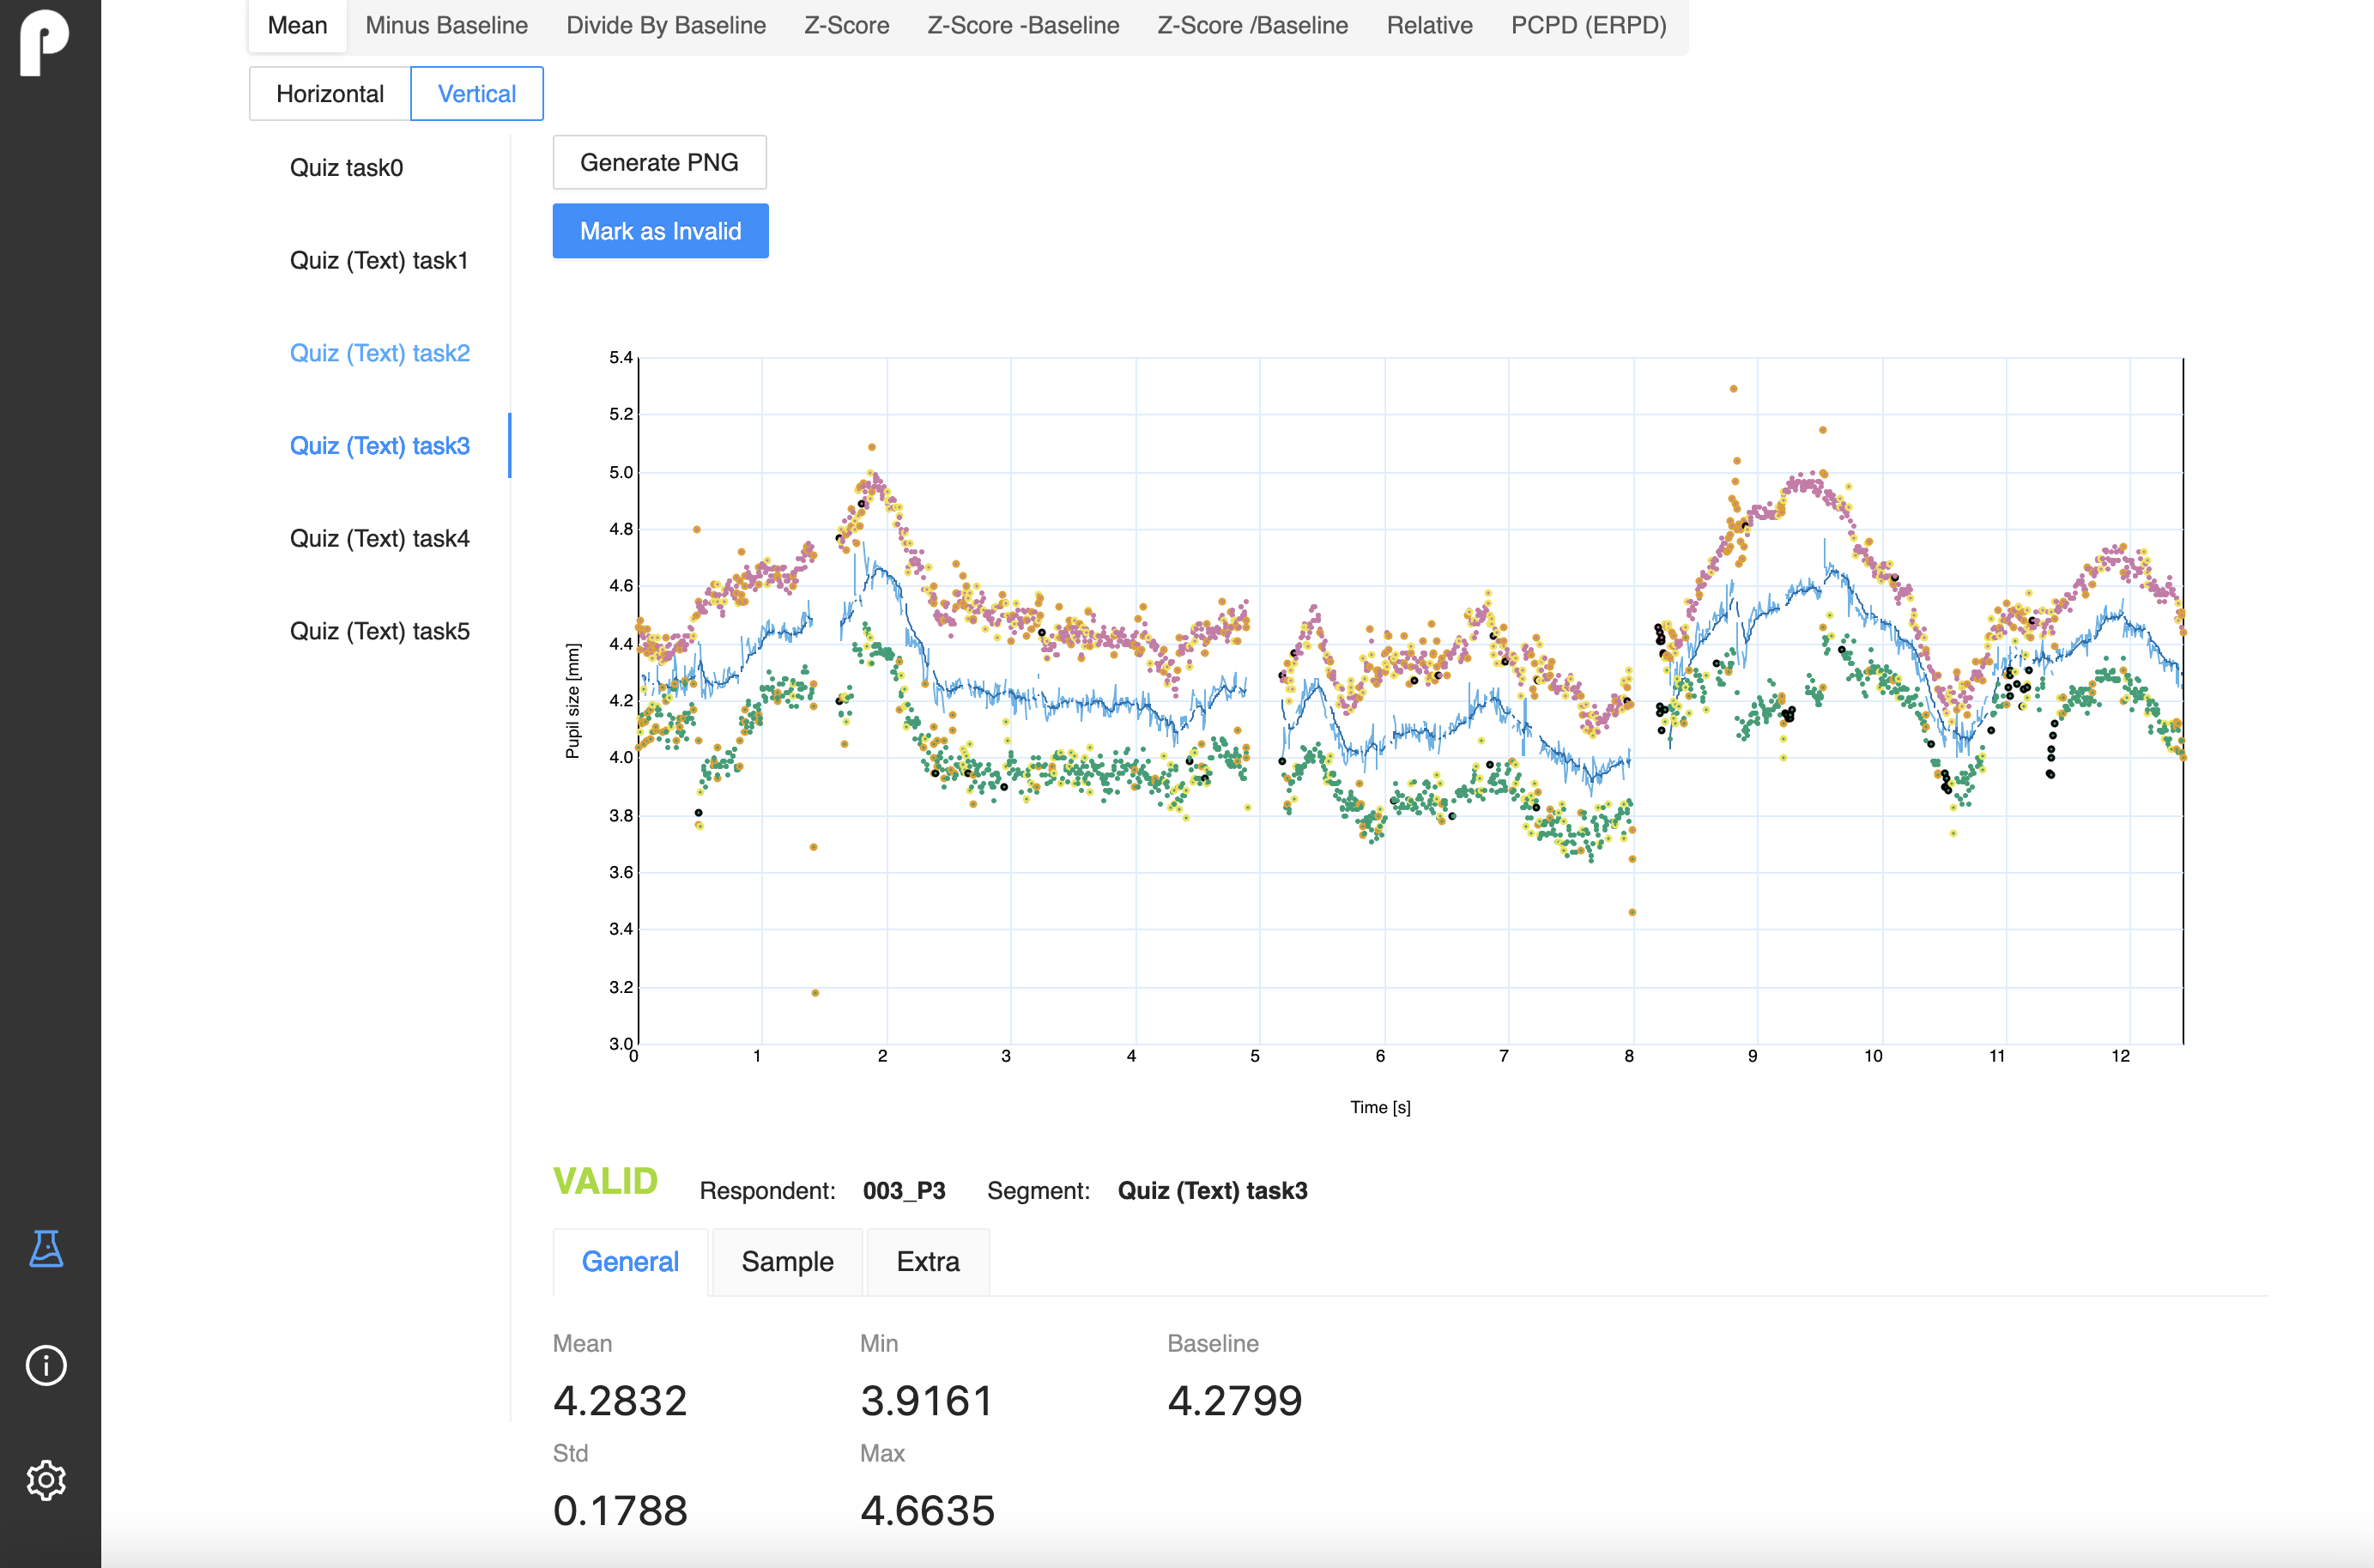Open the Extra statistics tab
The image size is (2374, 1568).
point(927,1262)
